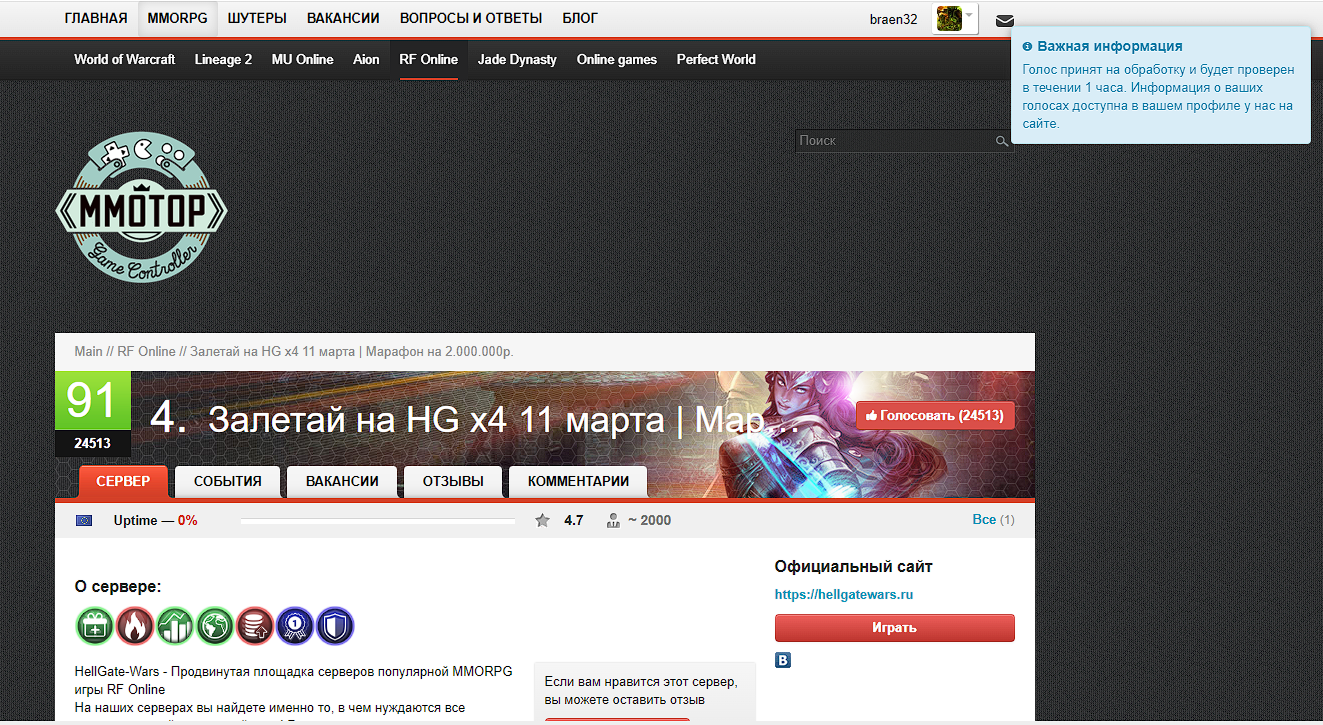Click the 24513 votes counter under score
The image size is (1323, 725).
tap(92, 443)
